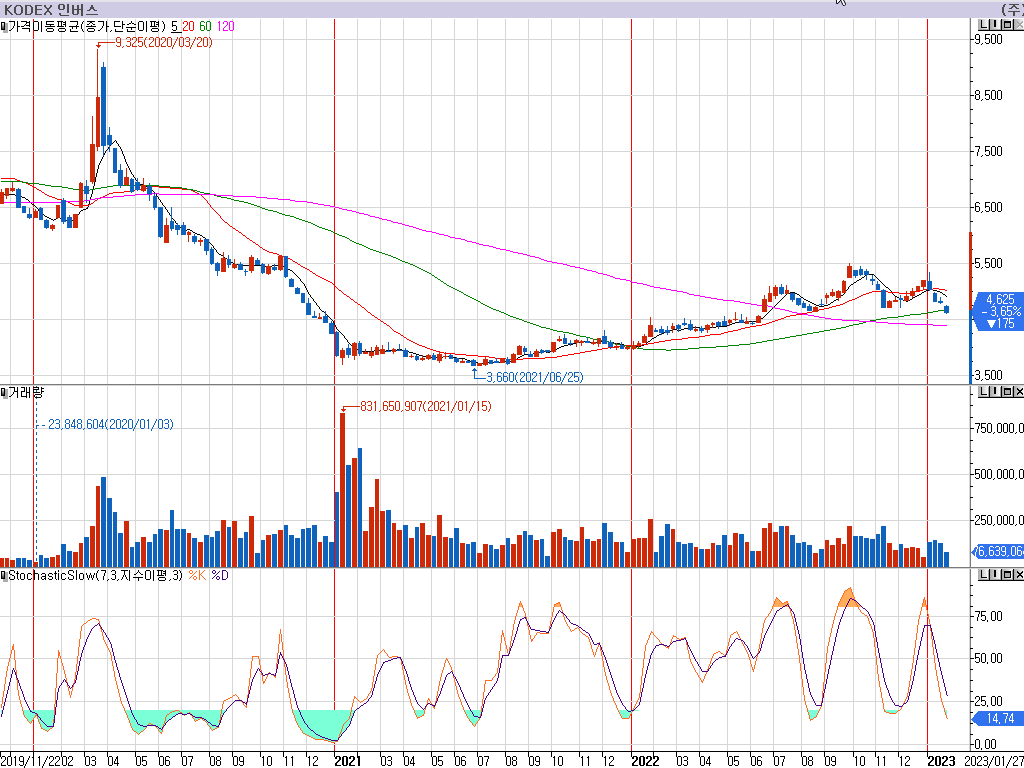The image size is (1024, 768).
Task: Maximize the StochasticSlow panel
Action: pos(1007,575)
